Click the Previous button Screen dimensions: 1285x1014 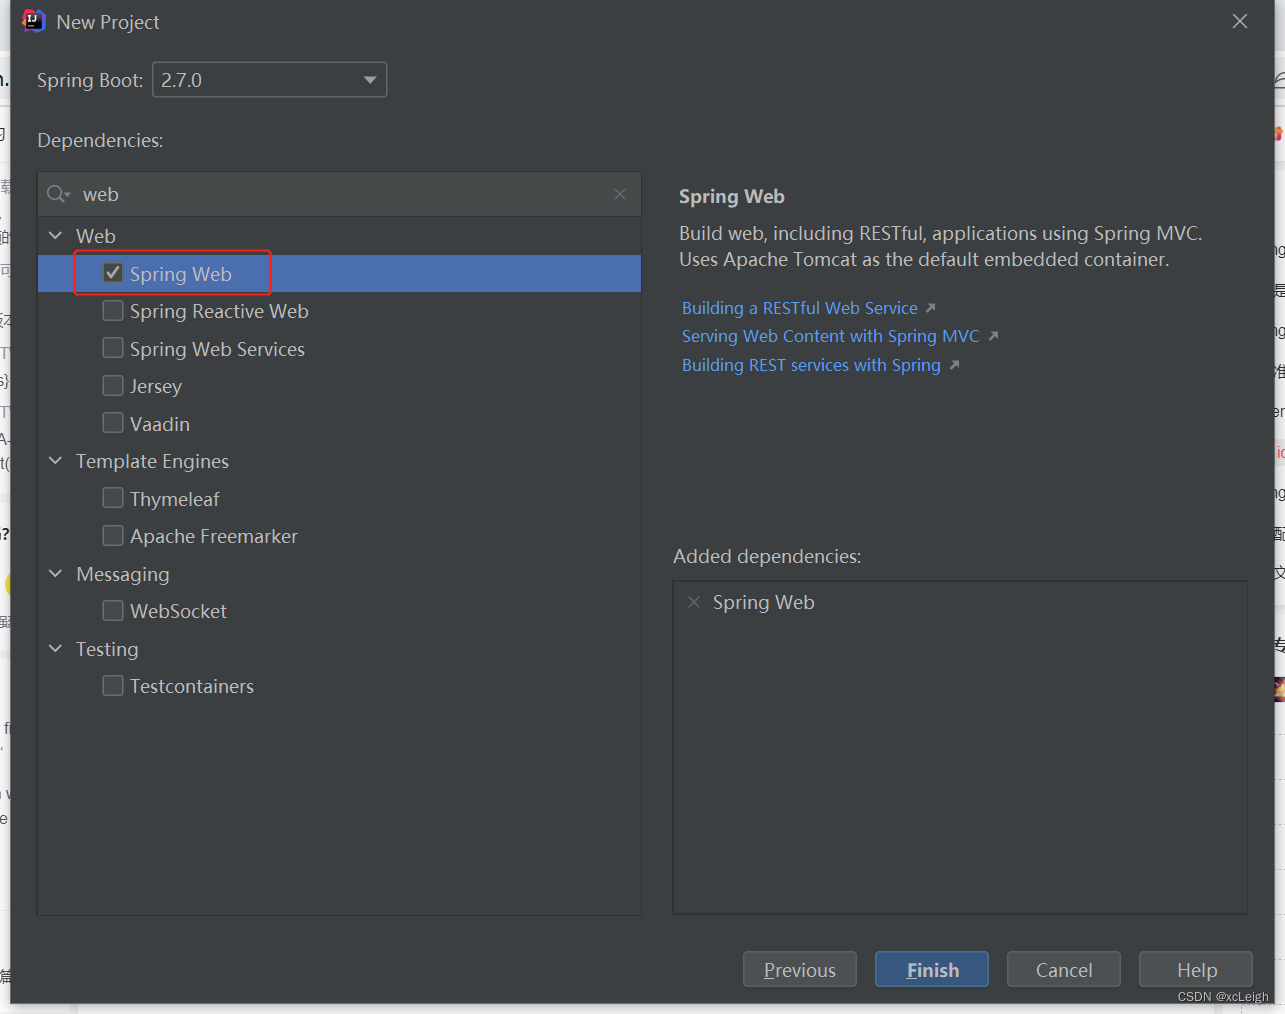point(800,970)
